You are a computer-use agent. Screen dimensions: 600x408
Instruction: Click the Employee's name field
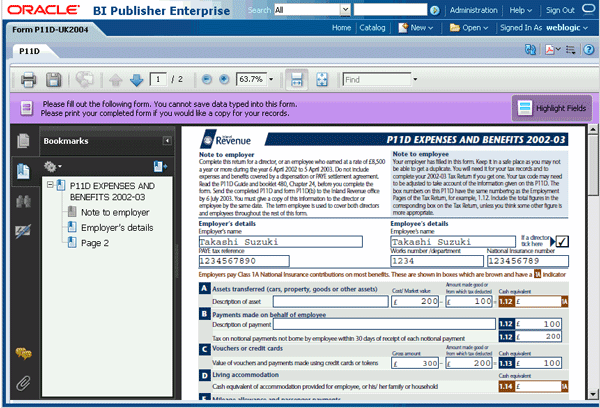(453, 242)
